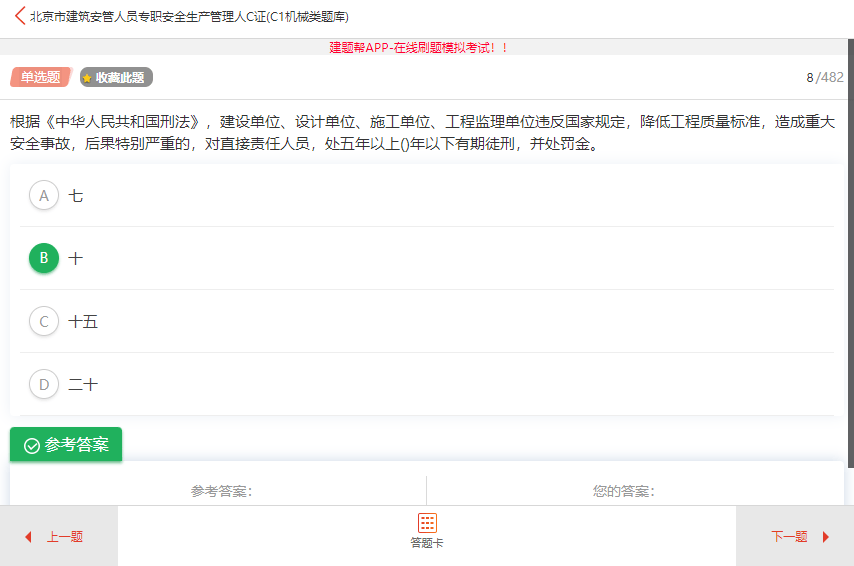This screenshot has width=854, height=566.
Task: Click the check-circle icon in 参考答案
Action: [x=32, y=446]
